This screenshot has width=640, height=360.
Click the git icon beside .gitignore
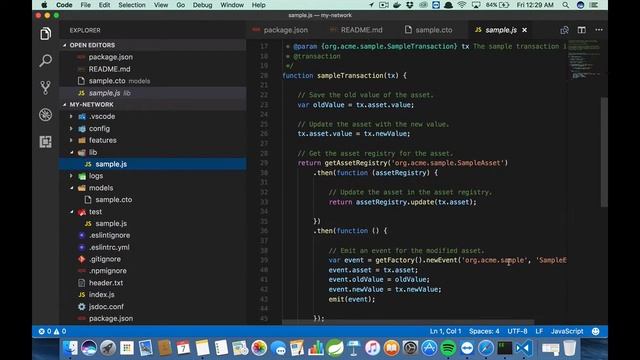(x=82, y=259)
